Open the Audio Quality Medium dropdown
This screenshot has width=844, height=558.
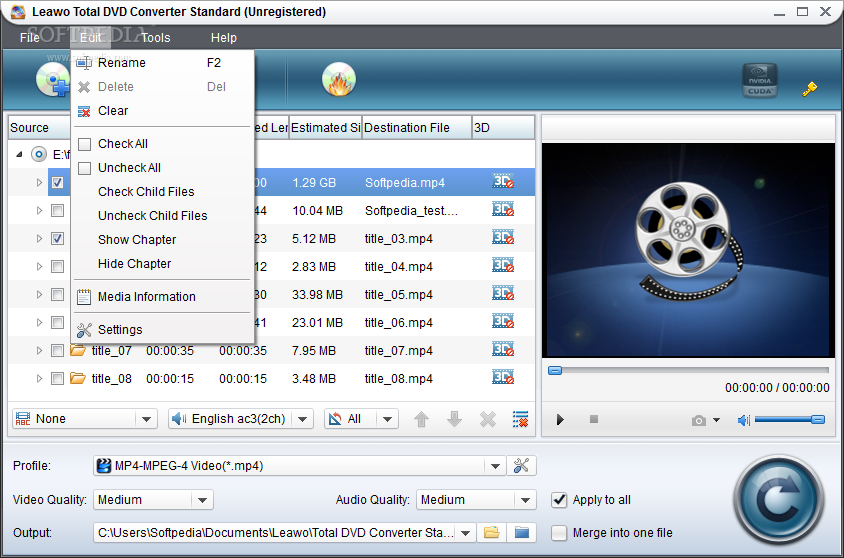coord(476,500)
